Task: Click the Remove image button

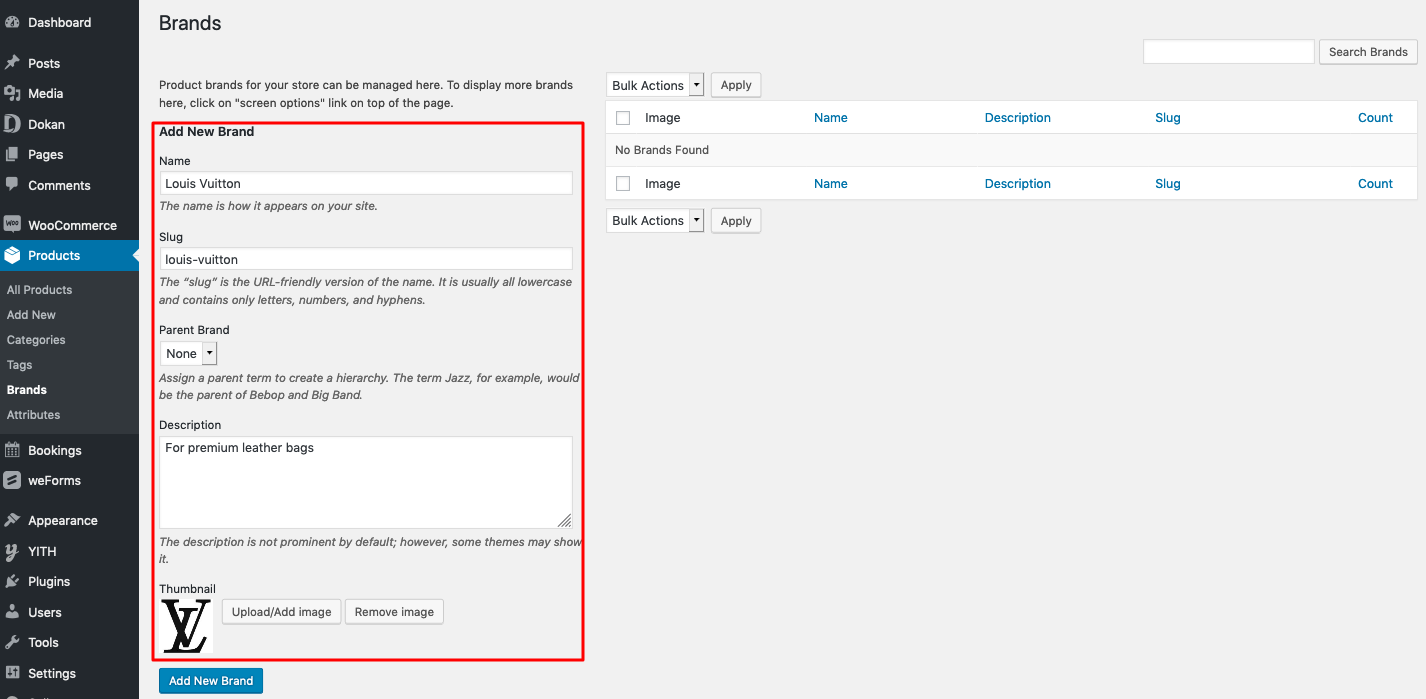Action: pos(394,612)
